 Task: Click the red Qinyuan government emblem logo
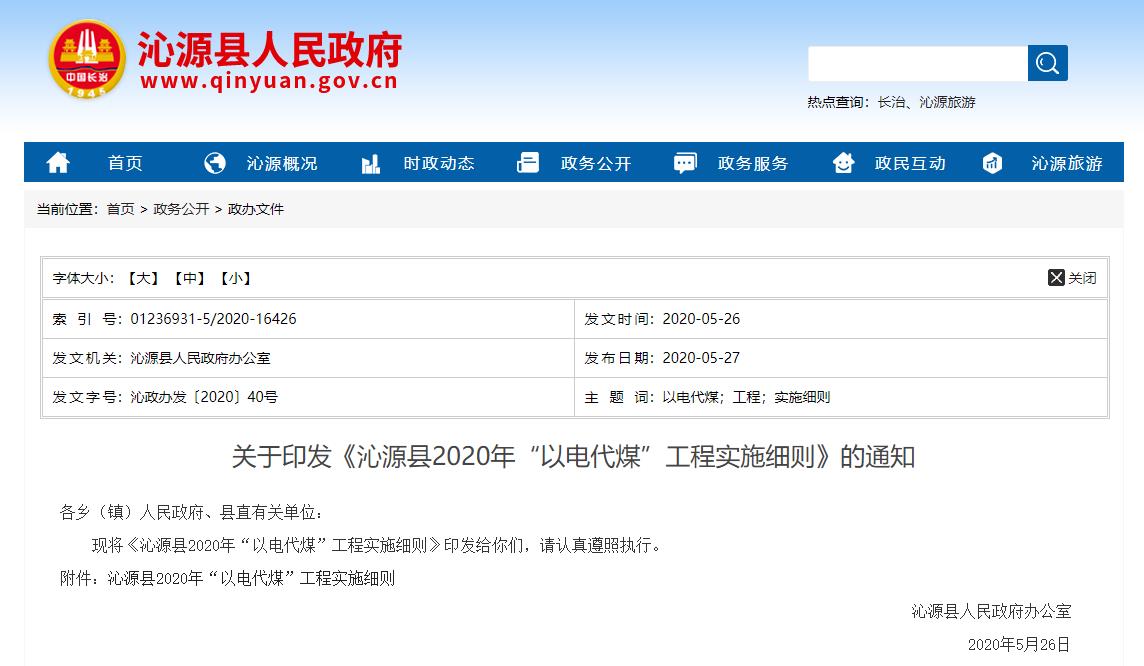pos(87,58)
